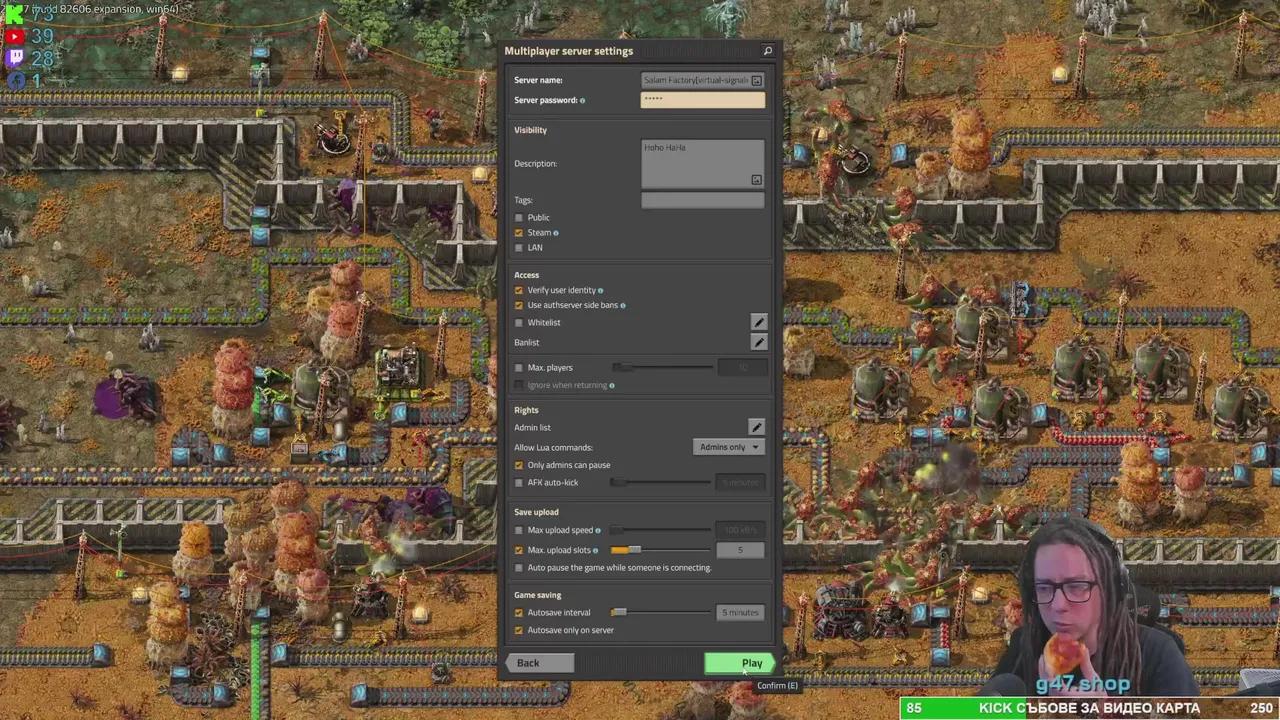
Task: Click the Max upload speed slider
Action: (x=661, y=530)
